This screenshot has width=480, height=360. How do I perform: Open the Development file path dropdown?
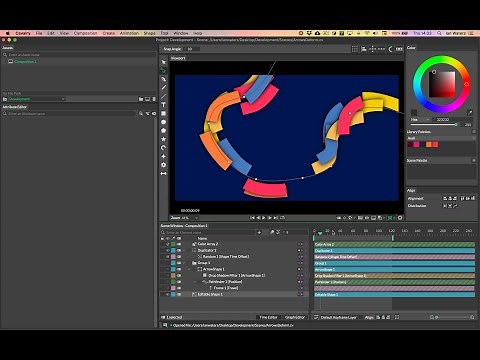(36, 99)
